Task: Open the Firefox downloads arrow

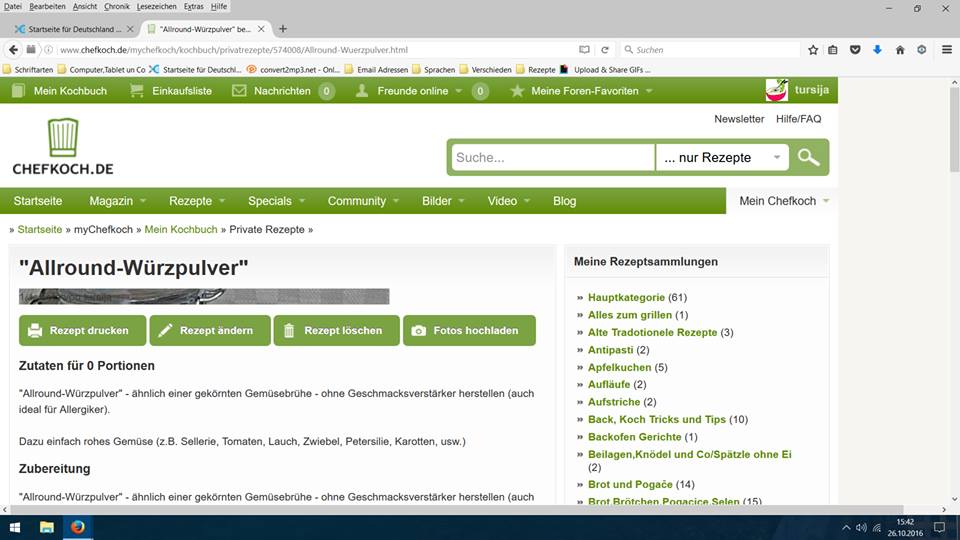Action: coord(877,49)
